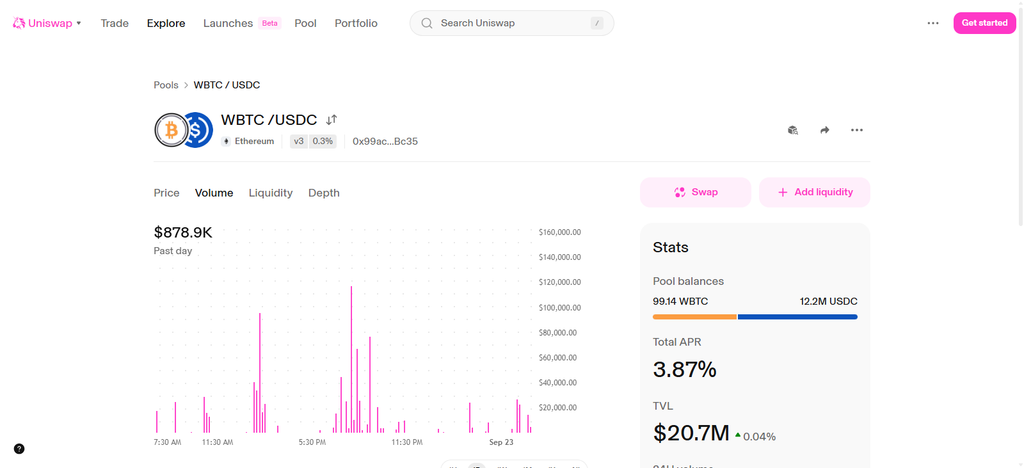Go to the Portfolio page

[x=356, y=23]
